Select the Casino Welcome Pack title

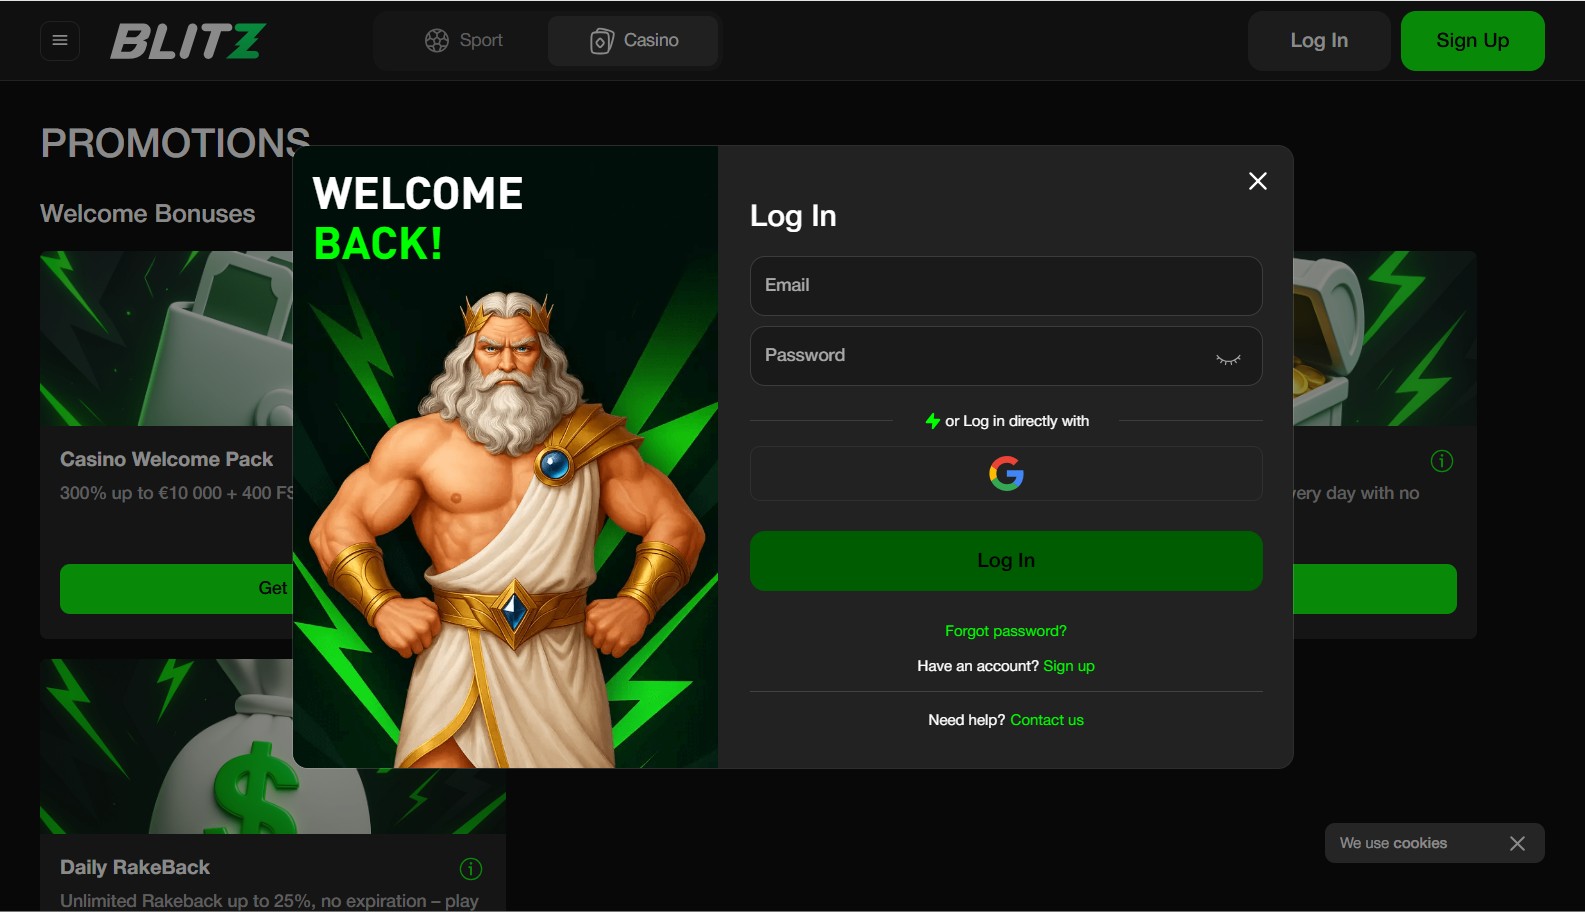(x=166, y=459)
